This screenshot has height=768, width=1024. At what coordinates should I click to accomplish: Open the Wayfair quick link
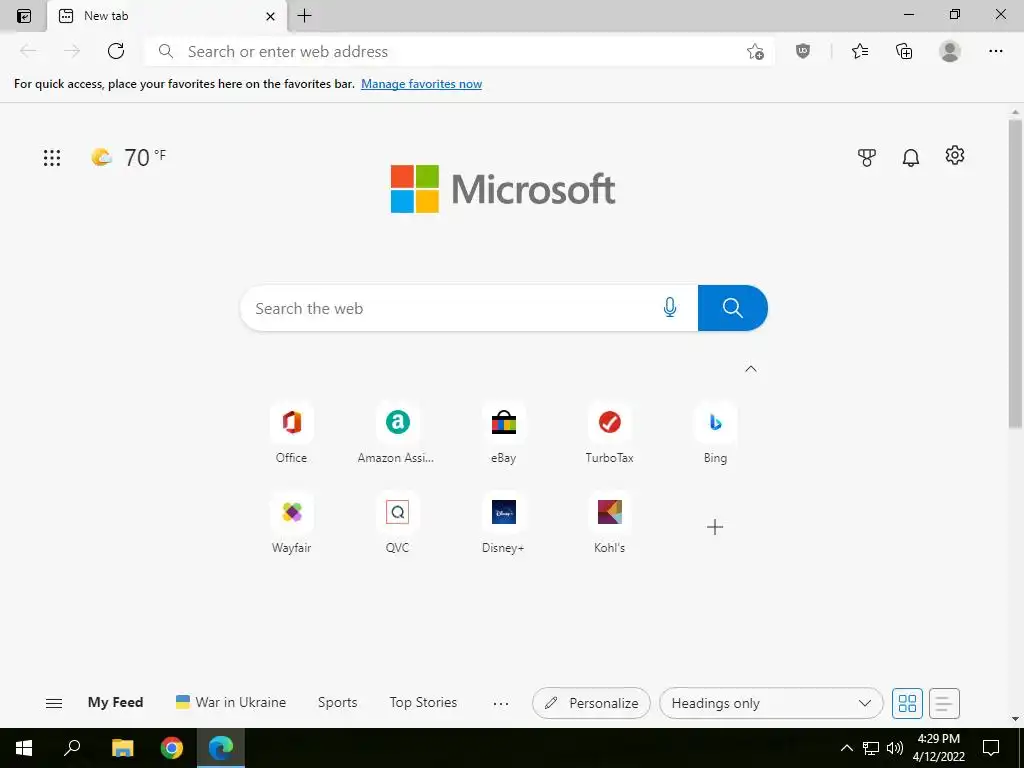pyautogui.click(x=291, y=524)
